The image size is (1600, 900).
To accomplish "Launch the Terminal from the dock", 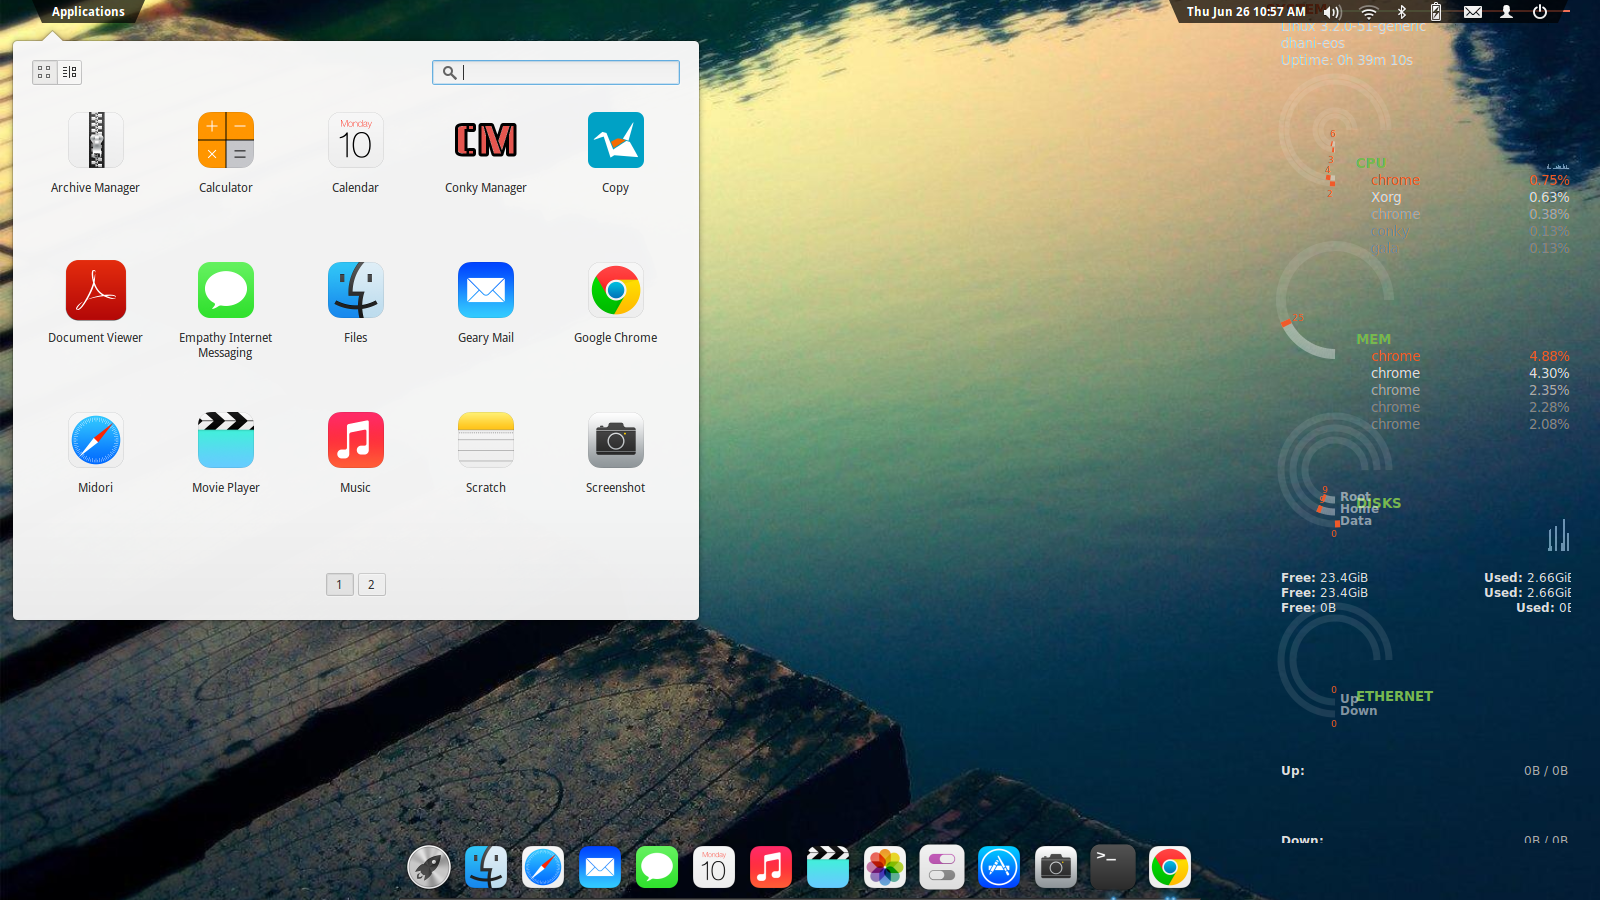I will (1112, 866).
